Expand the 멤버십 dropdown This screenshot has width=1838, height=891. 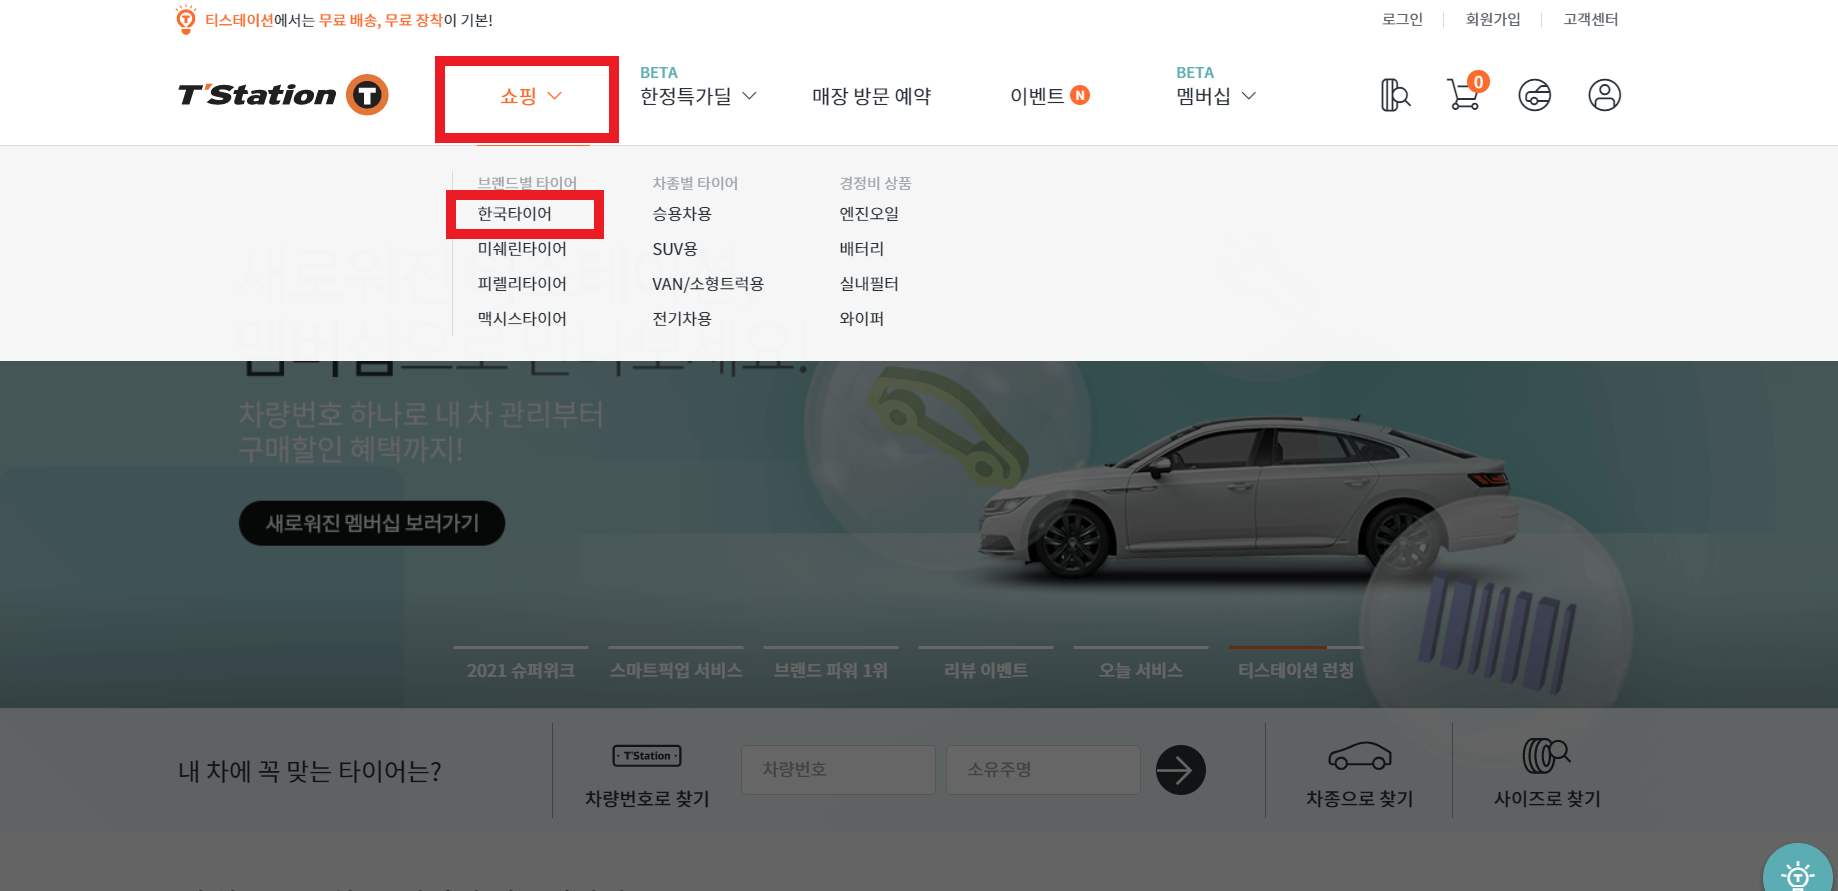1216,96
